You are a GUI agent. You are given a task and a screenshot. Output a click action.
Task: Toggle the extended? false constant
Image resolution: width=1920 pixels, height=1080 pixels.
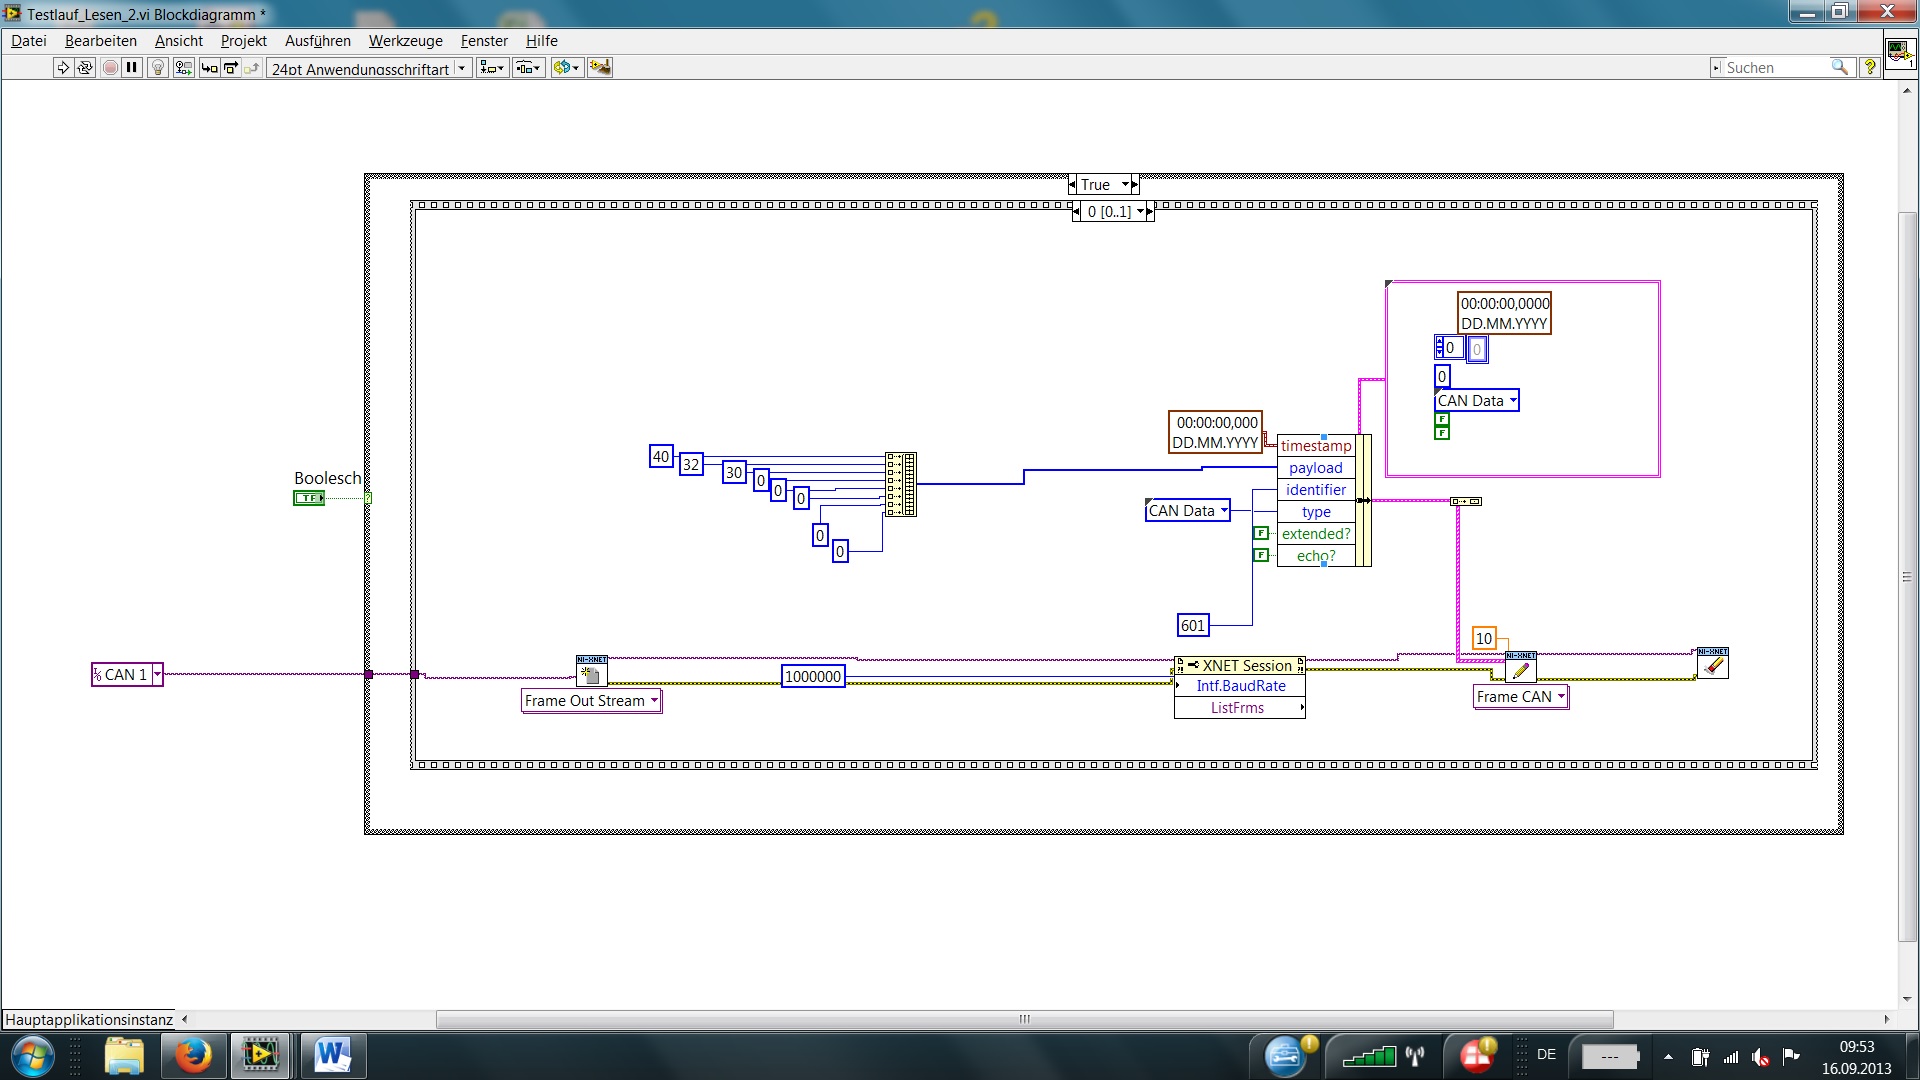point(1261,533)
